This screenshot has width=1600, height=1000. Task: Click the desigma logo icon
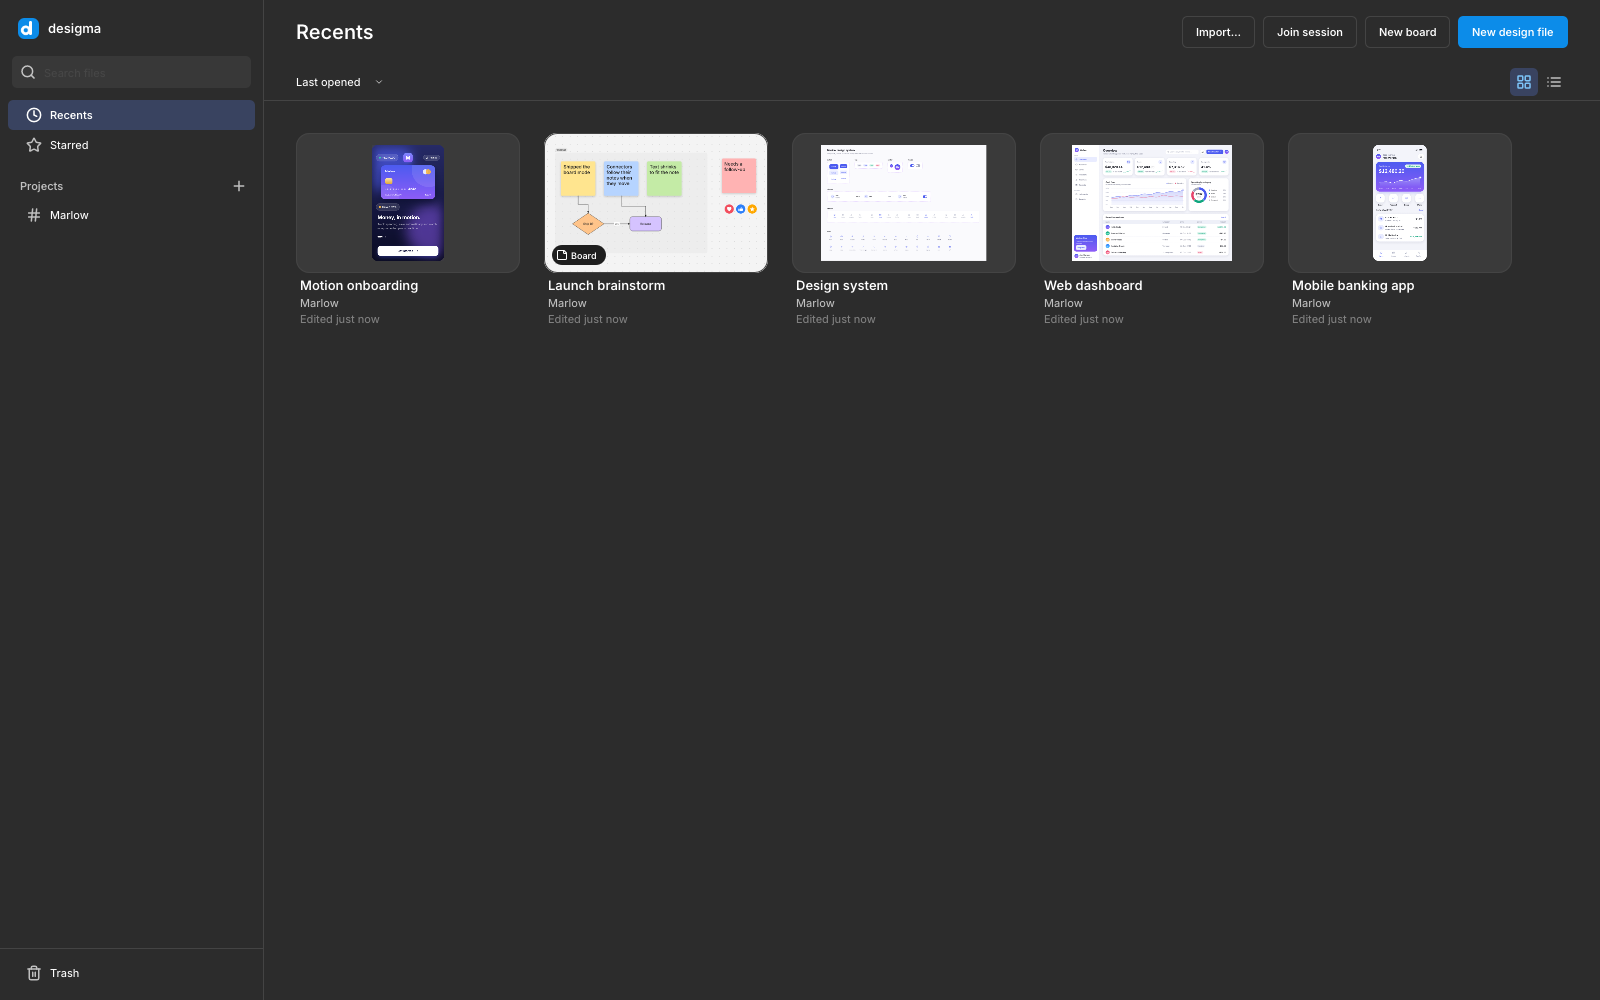[28, 28]
